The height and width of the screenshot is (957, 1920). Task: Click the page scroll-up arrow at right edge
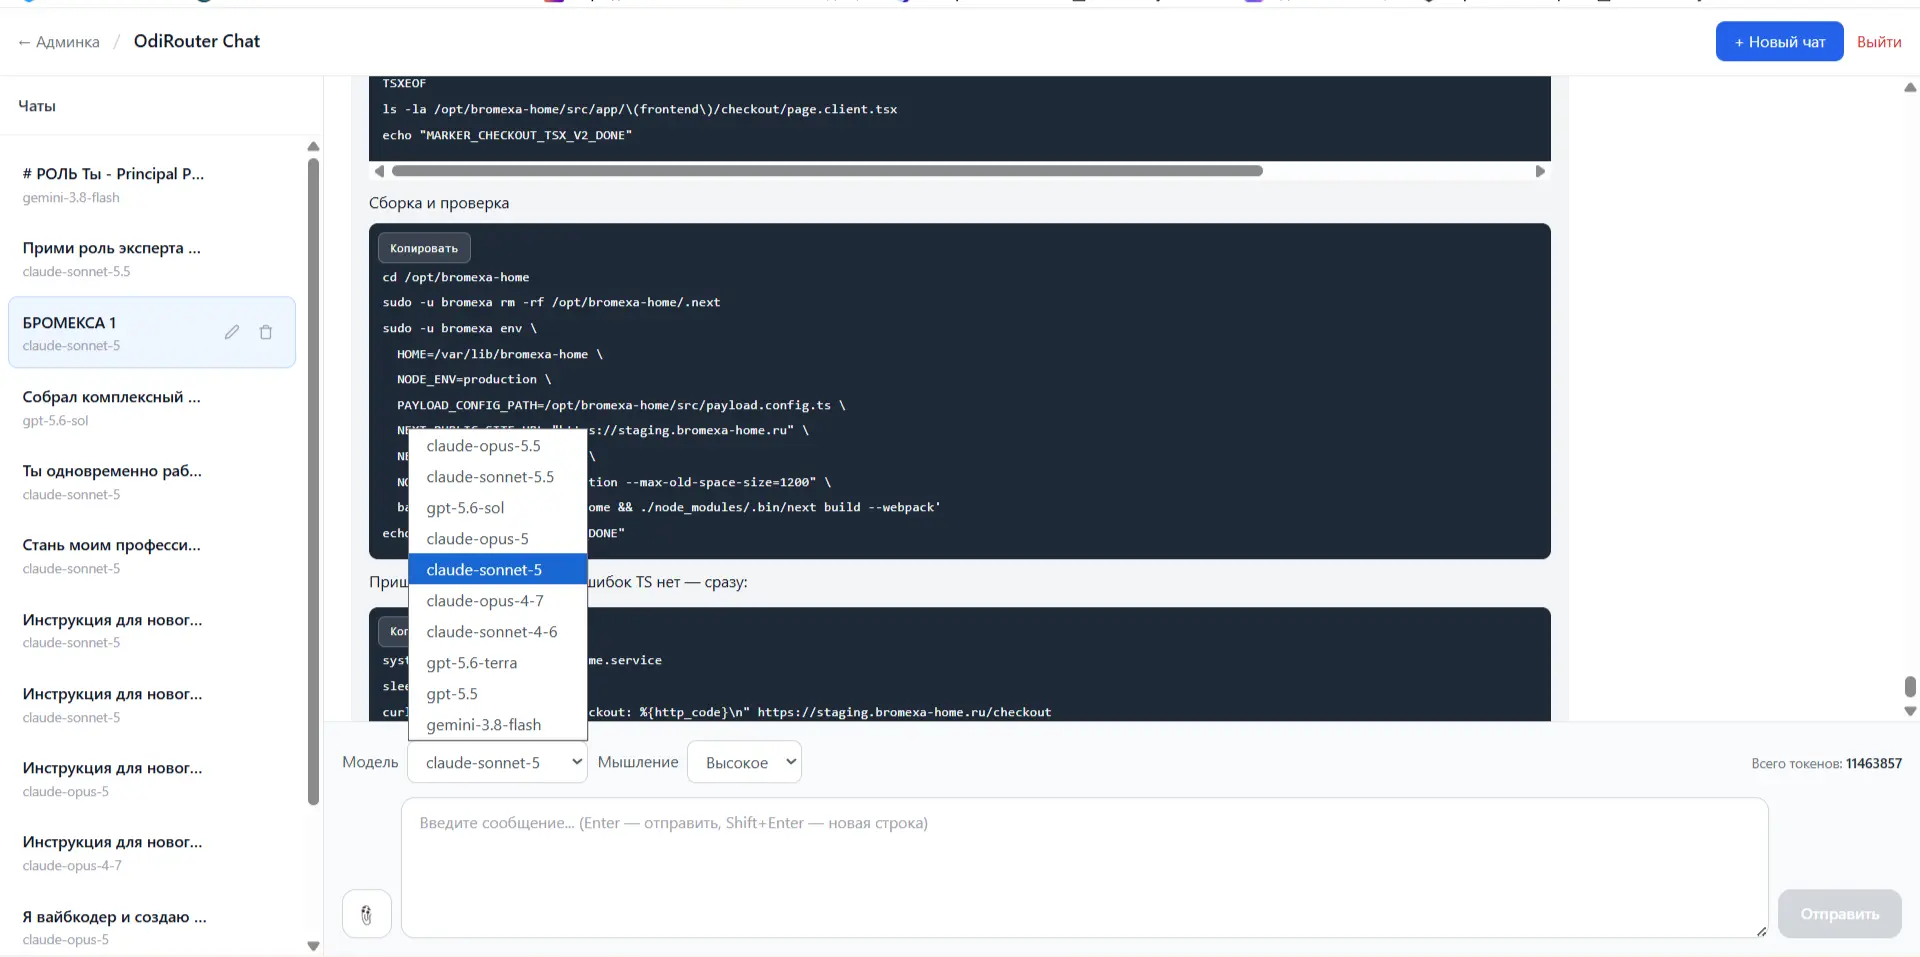click(x=1910, y=88)
